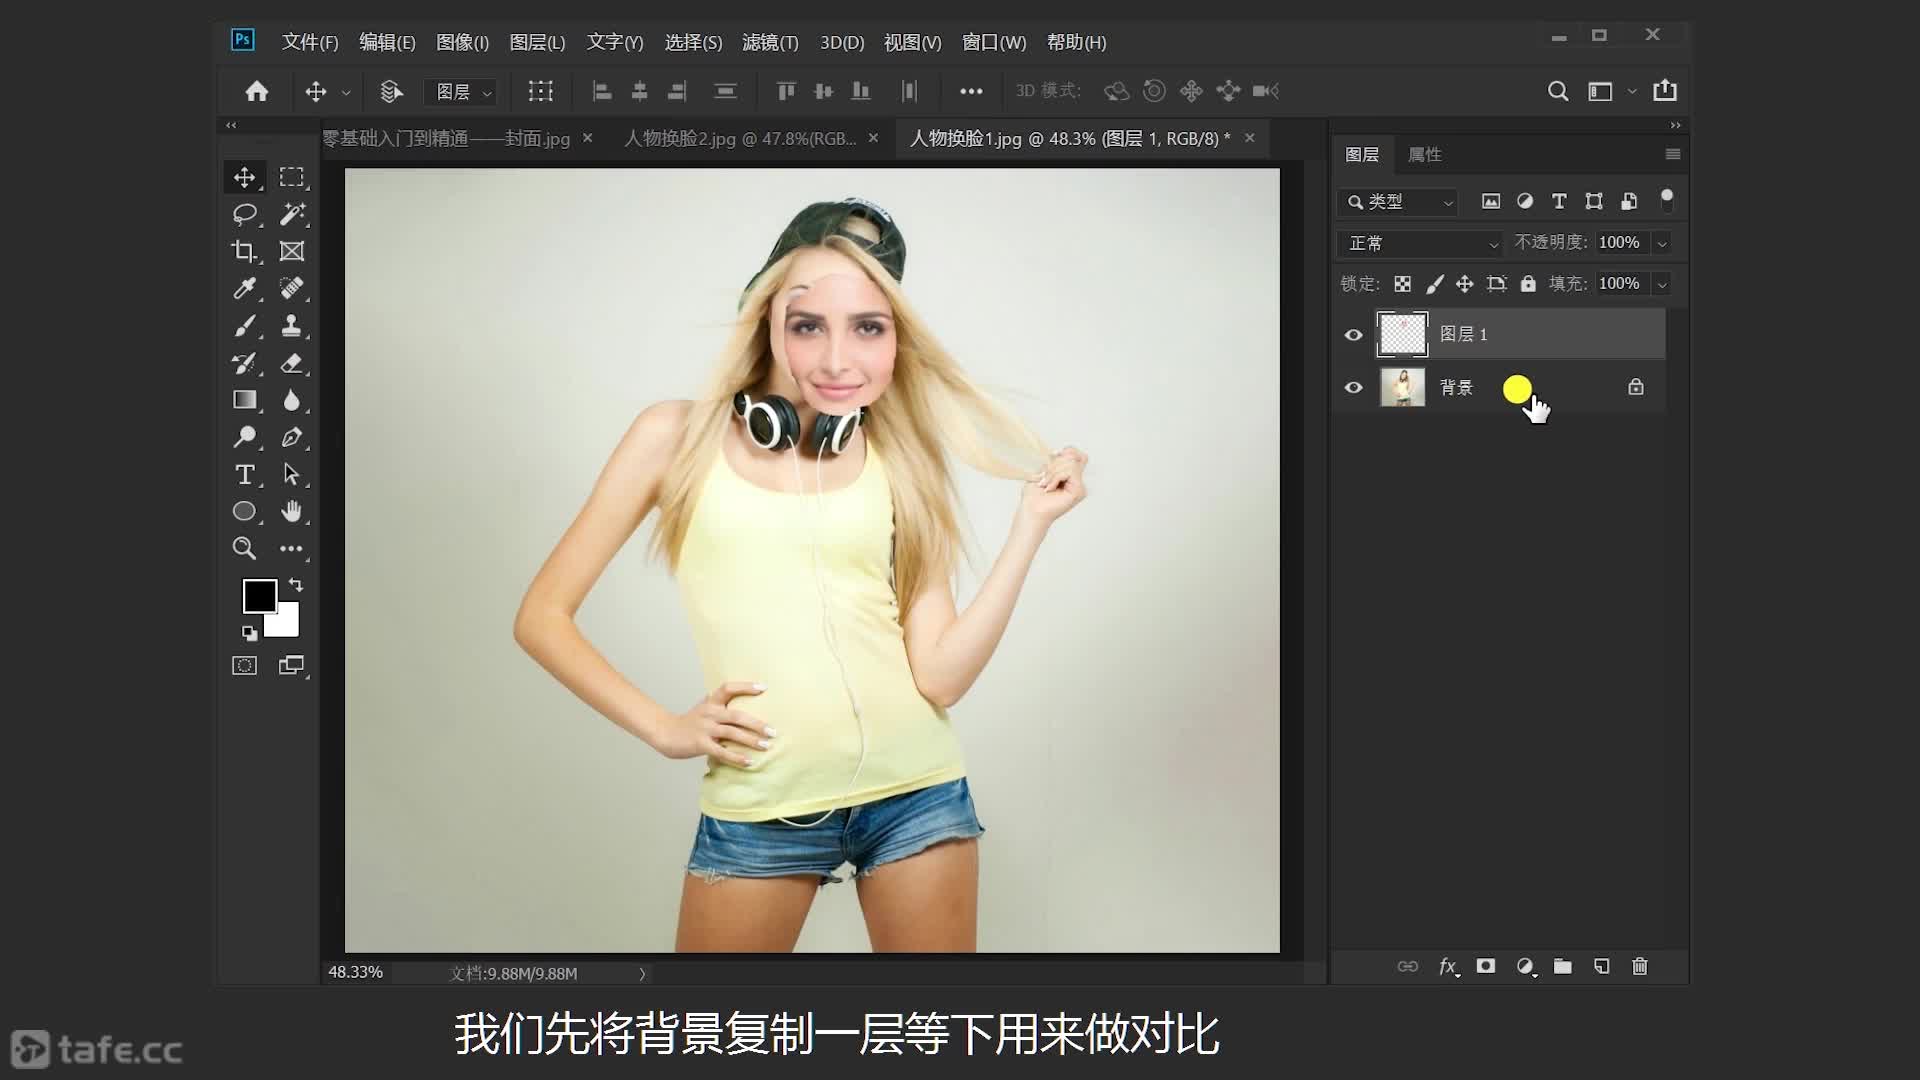
Task: Select the Ellipse shape tool
Action: (x=245, y=511)
